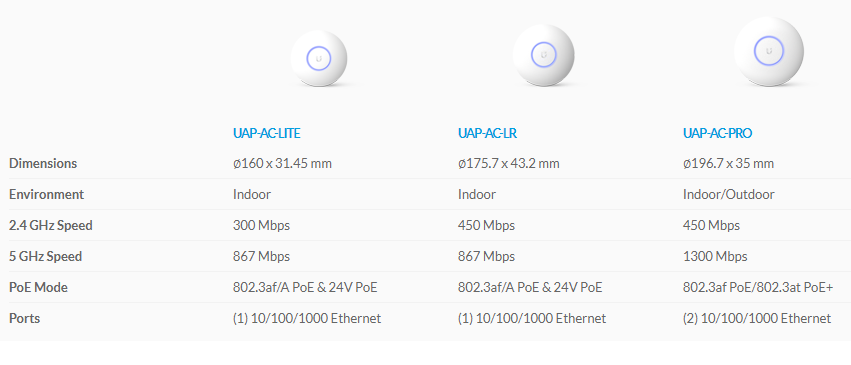The image size is (851, 365).
Task: Click the UAP-AC-LITE access point image
Action: click(319, 59)
